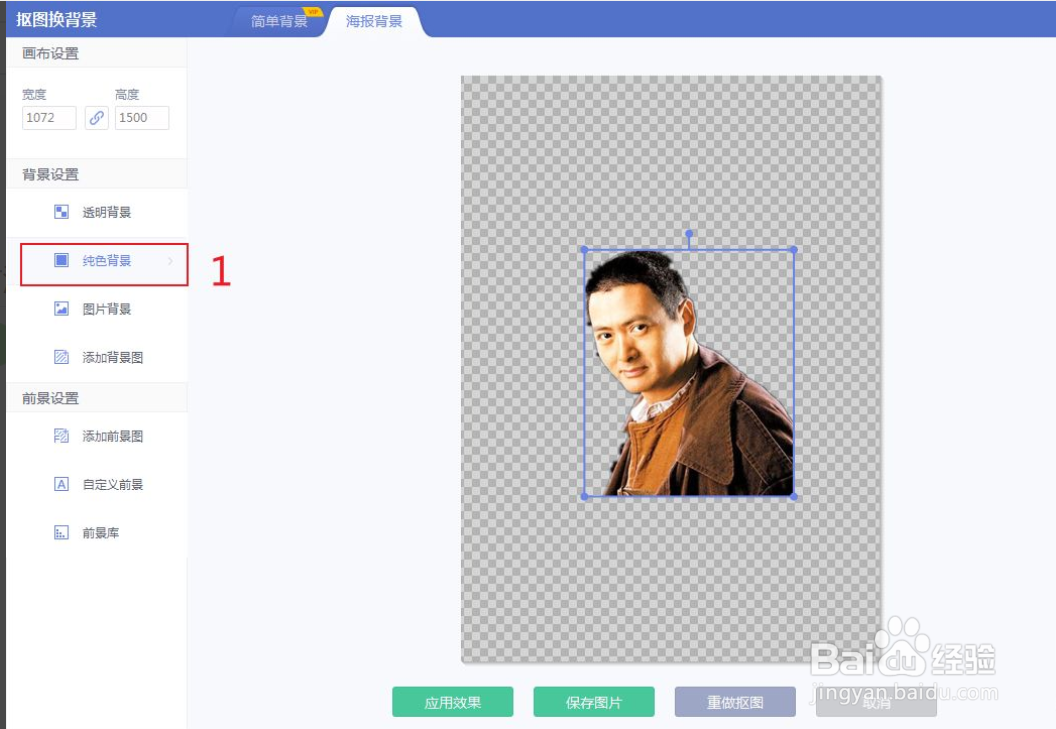Expand the 纯色背景 submenu arrow
Viewport: 1056px width, 729px height.
tap(170, 261)
